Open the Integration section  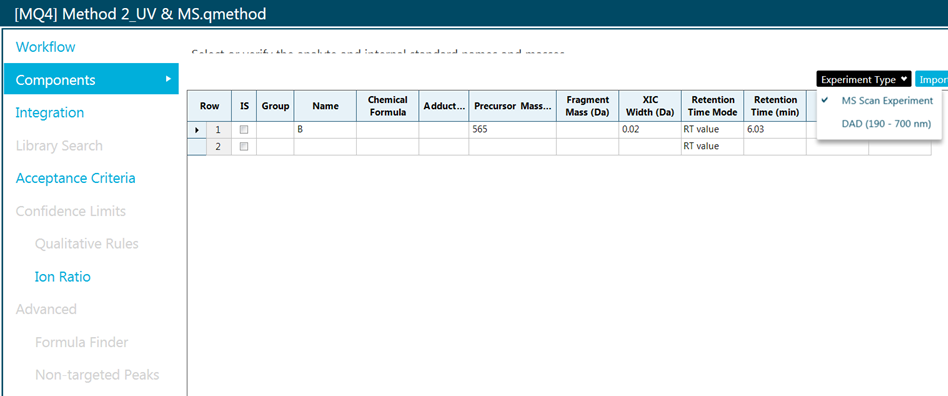click(x=50, y=113)
